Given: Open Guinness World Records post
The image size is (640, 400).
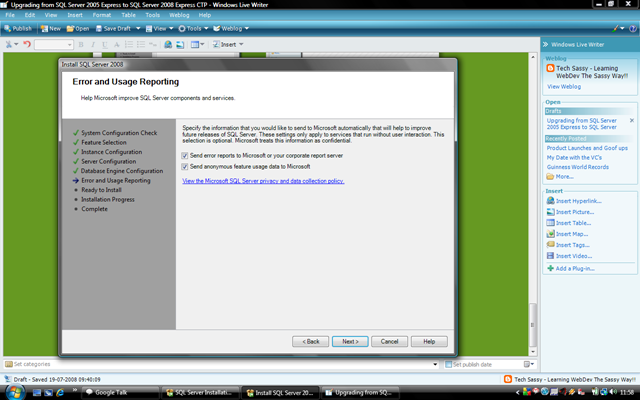Looking at the screenshot, I should 578,167.
